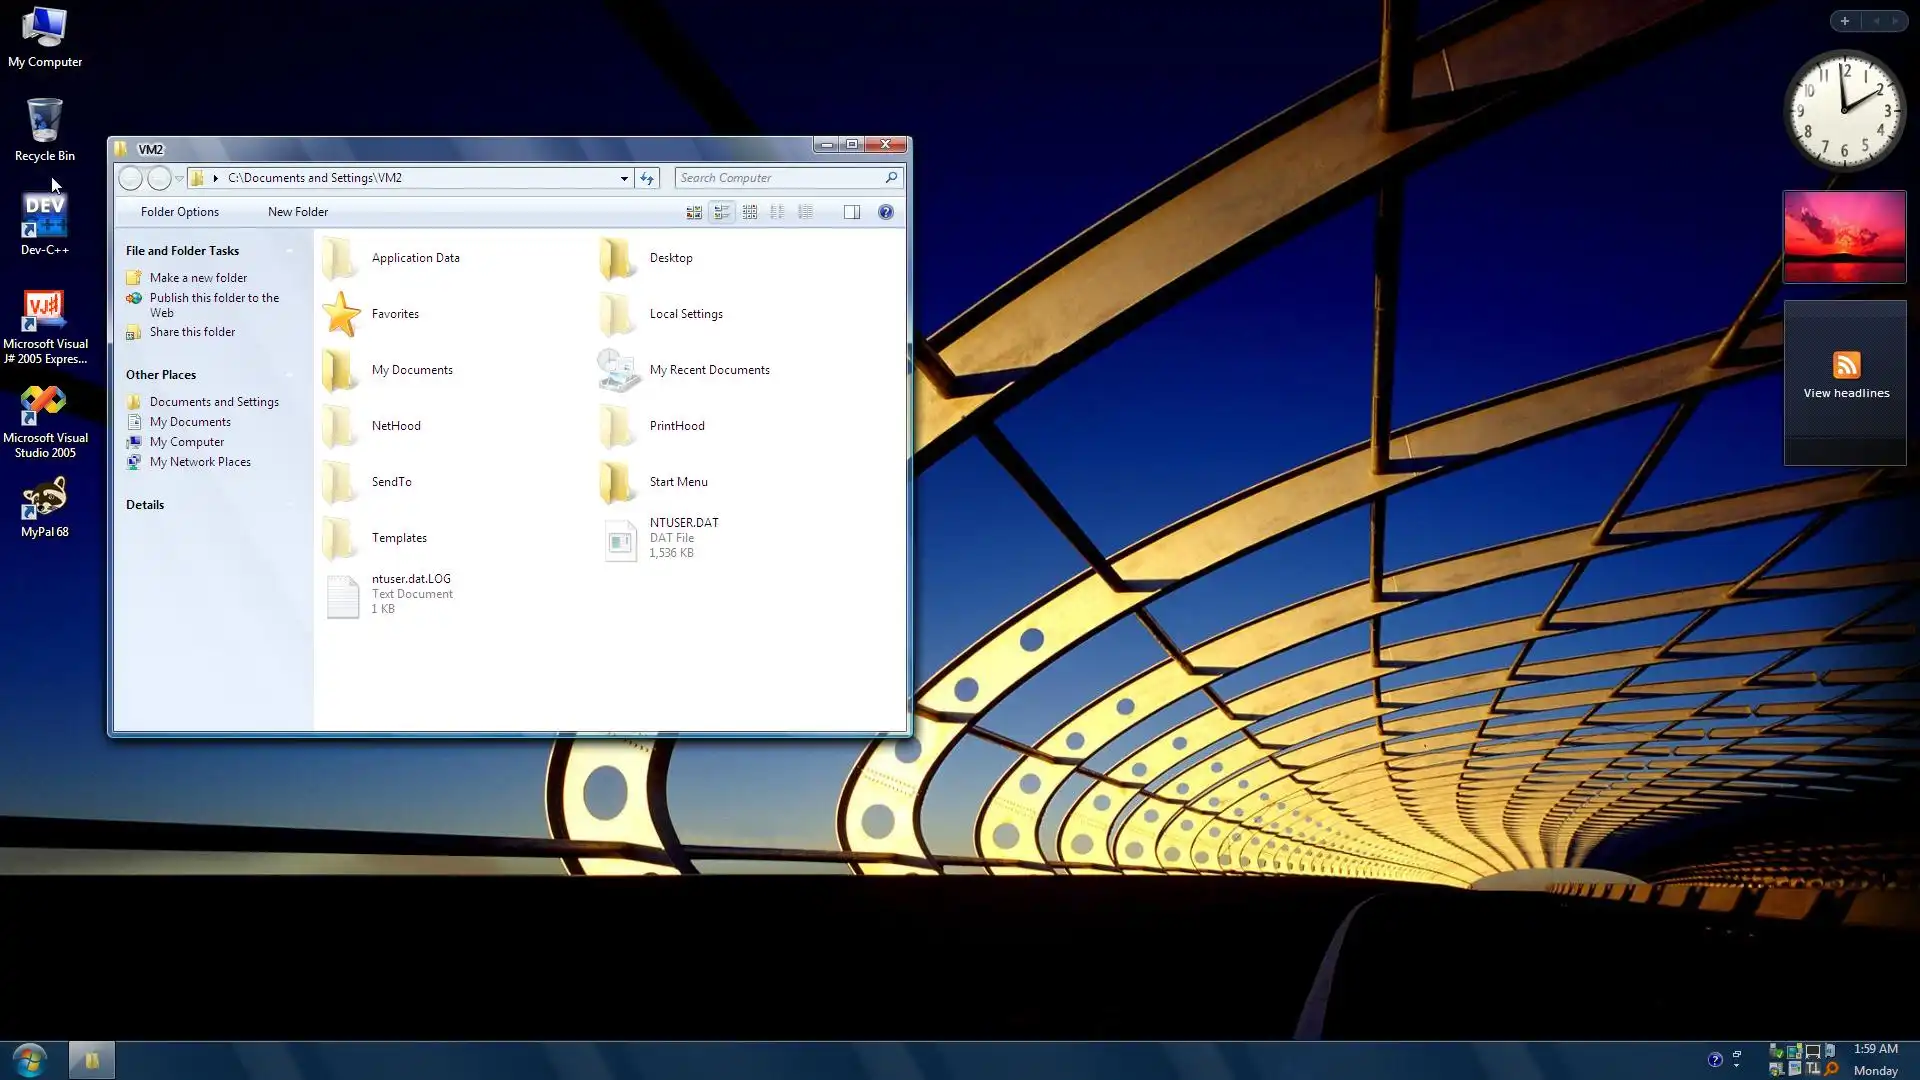
Task: Switch to thumbnails view icon
Action: (693, 212)
